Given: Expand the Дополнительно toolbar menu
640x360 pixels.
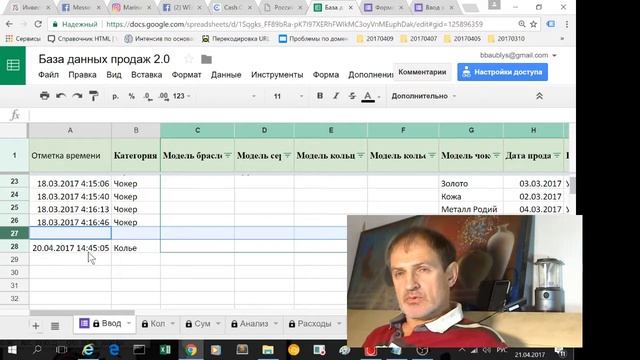Looking at the screenshot, I should pos(424,96).
